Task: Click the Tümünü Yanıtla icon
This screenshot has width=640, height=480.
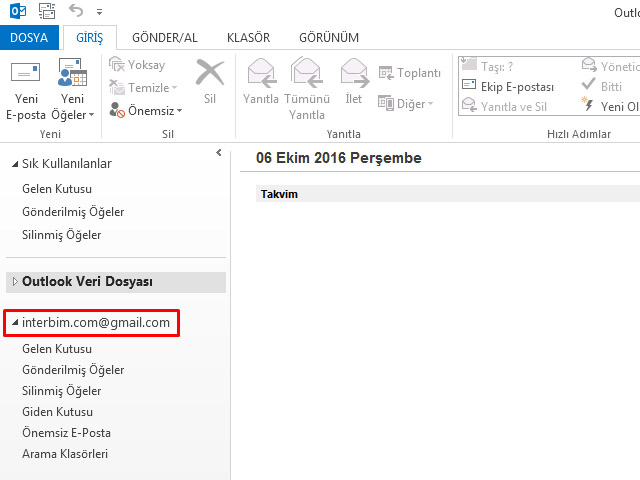Action: (306, 74)
